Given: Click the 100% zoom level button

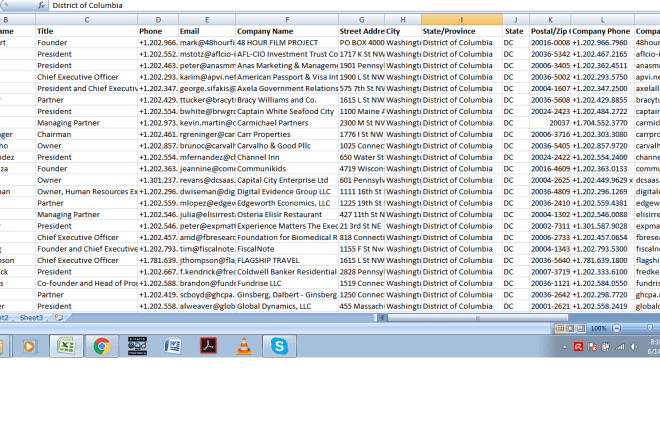Looking at the screenshot, I should click(x=599, y=328).
